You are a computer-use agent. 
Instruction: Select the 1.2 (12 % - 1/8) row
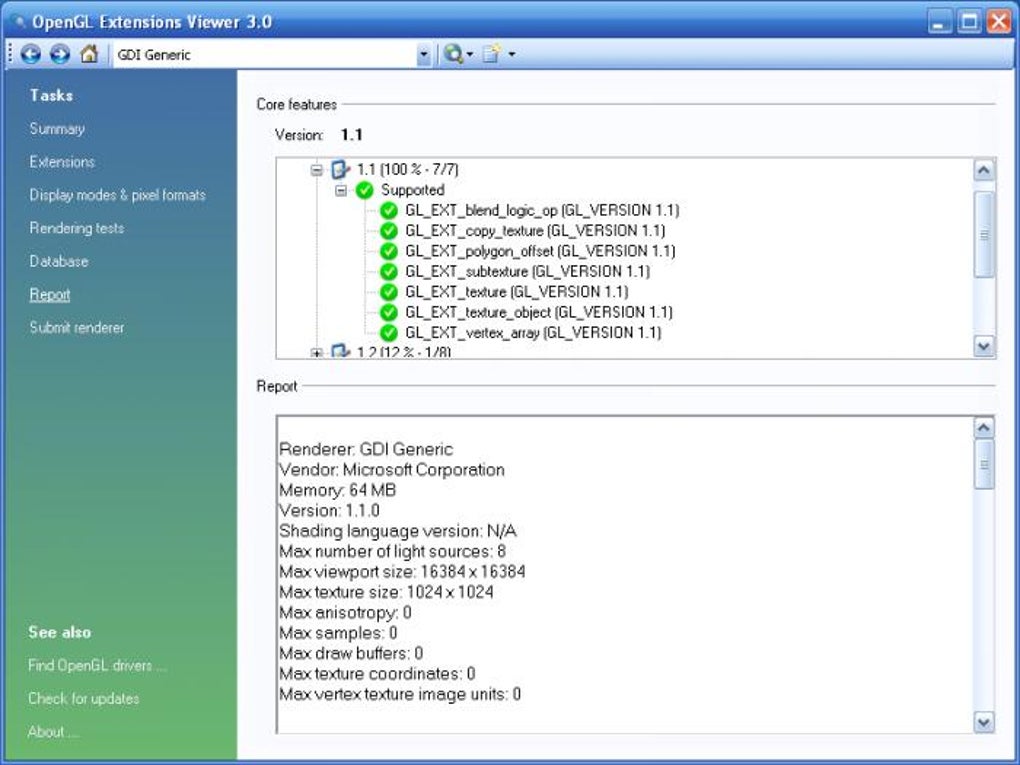point(404,352)
